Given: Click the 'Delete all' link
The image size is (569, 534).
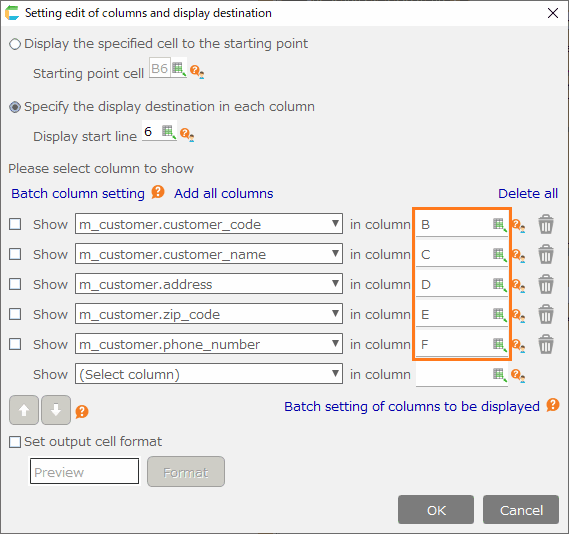Looking at the screenshot, I should click(528, 193).
